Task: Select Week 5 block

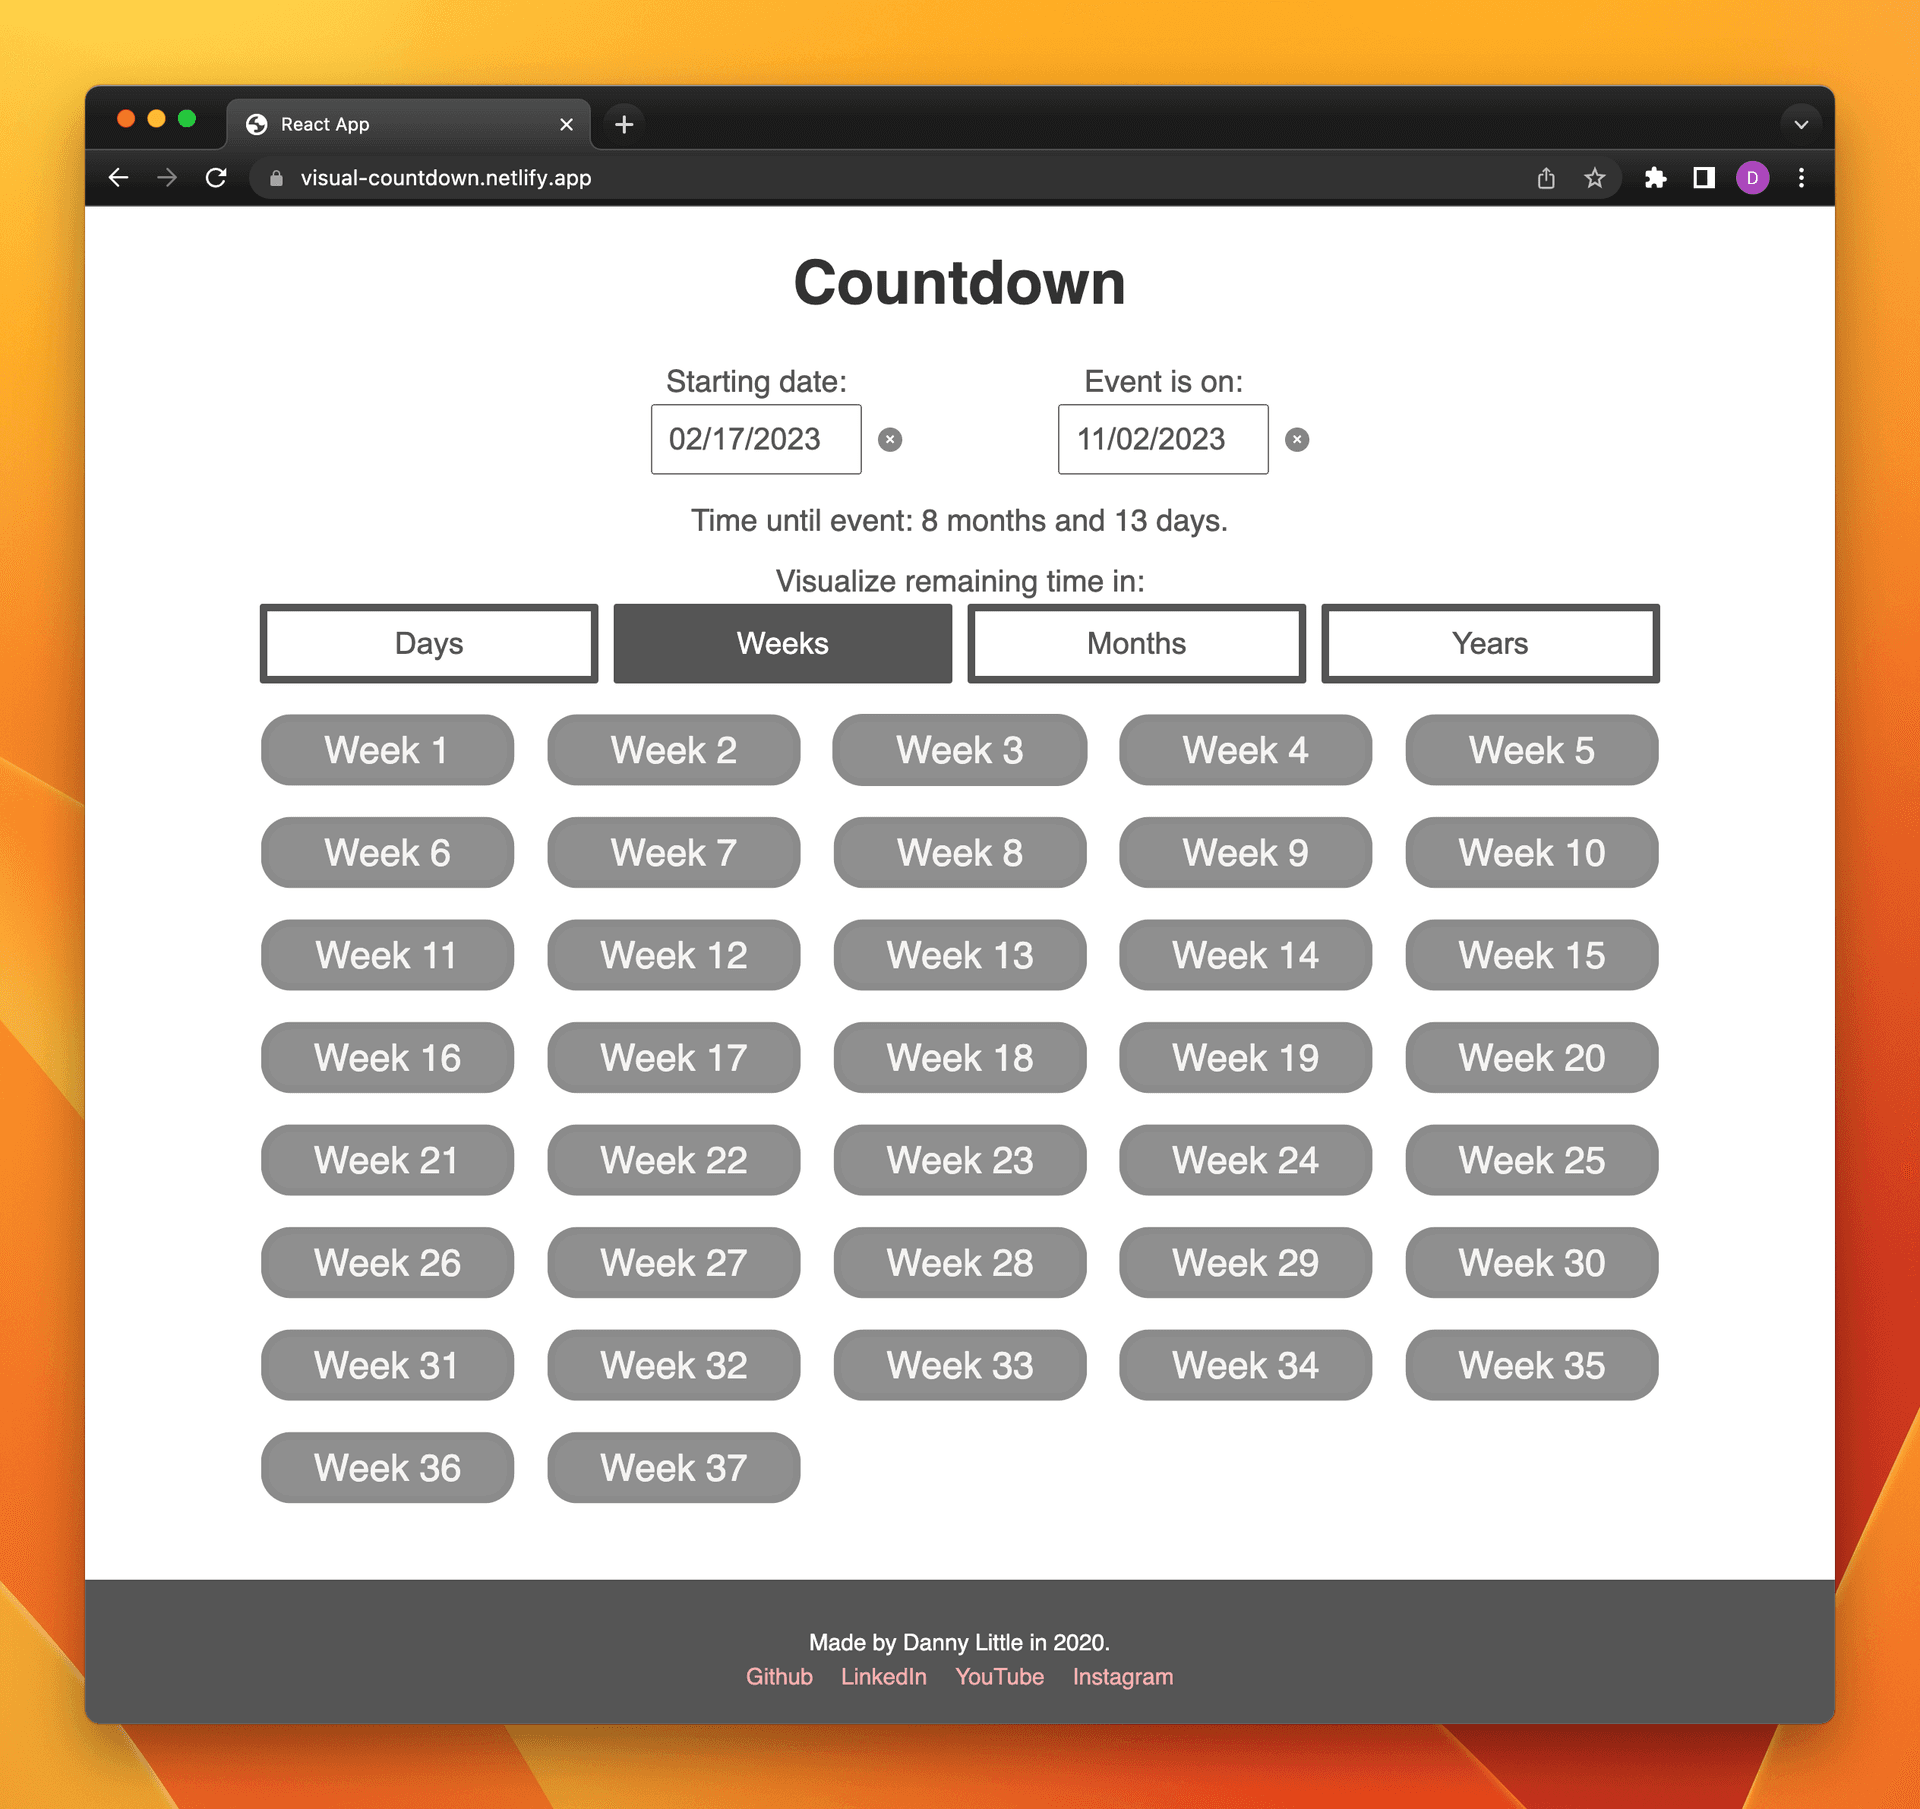Action: 1531,750
